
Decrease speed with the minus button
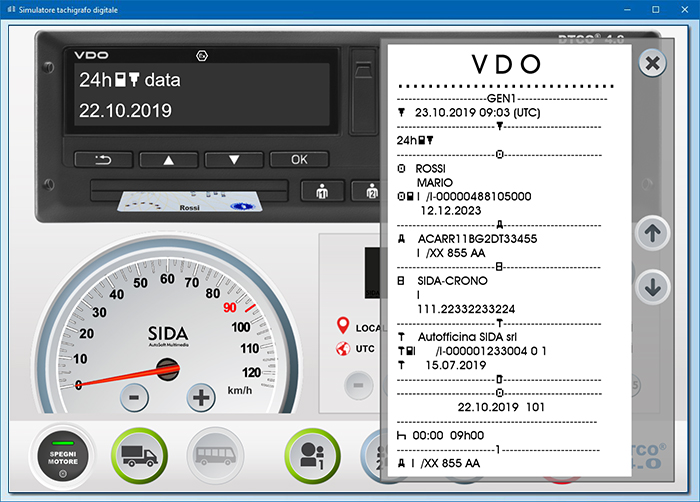click(x=136, y=397)
